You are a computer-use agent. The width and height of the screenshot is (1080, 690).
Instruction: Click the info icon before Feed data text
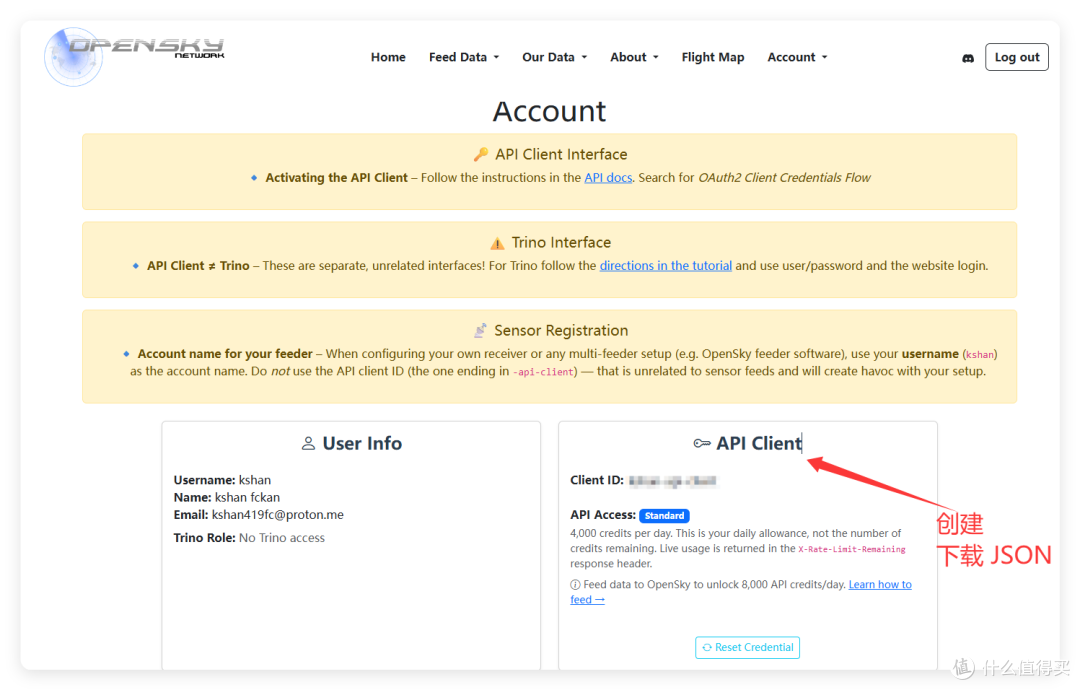click(575, 585)
